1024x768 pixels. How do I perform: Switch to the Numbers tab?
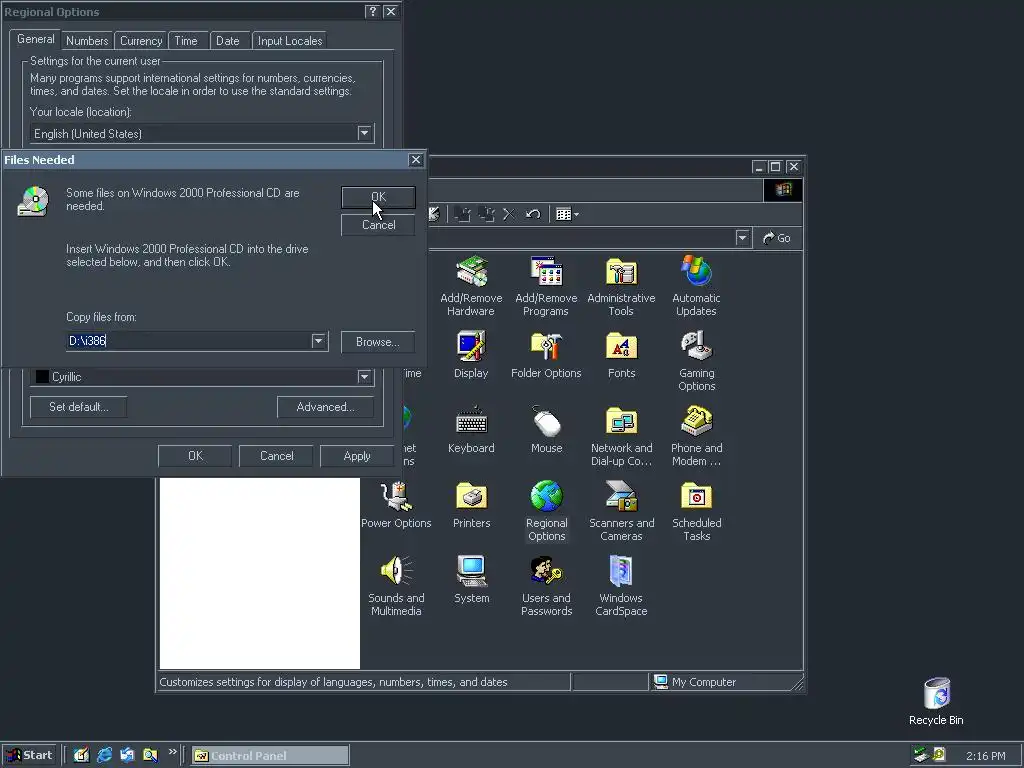[87, 40]
